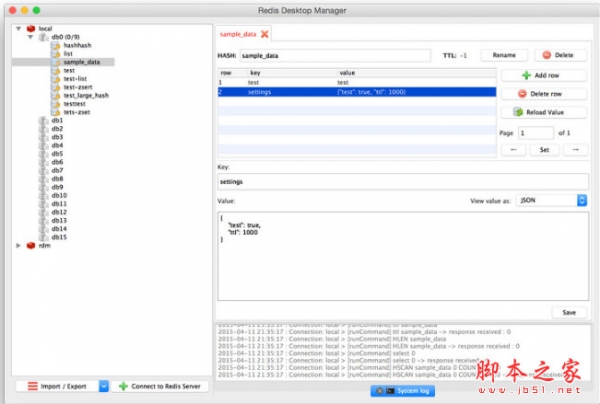Collapse the local connection tree
The width and height of the screenshot is (600, 404).
pyautogui.click(x=18, y=29)
